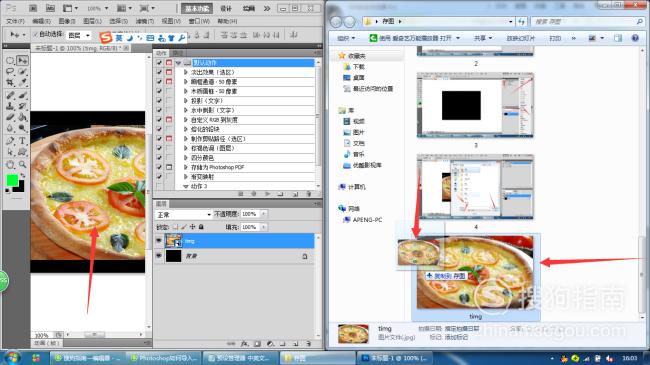Viewport: 650px width, 365px height.
Task: Click the green foreground color swatch
Action: [x=12, y=180]
